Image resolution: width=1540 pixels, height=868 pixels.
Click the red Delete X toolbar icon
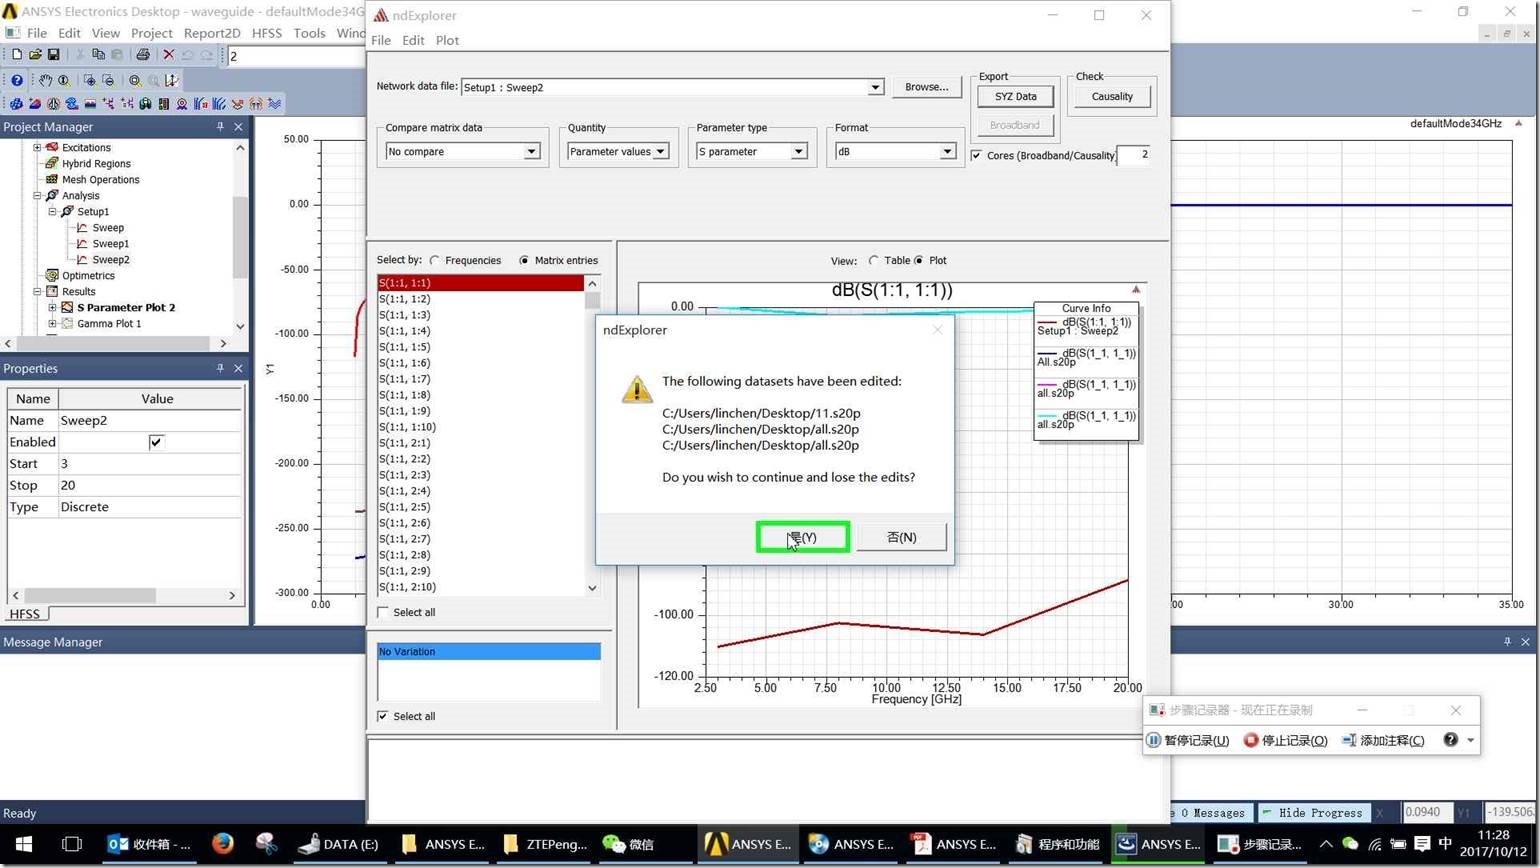168,55
